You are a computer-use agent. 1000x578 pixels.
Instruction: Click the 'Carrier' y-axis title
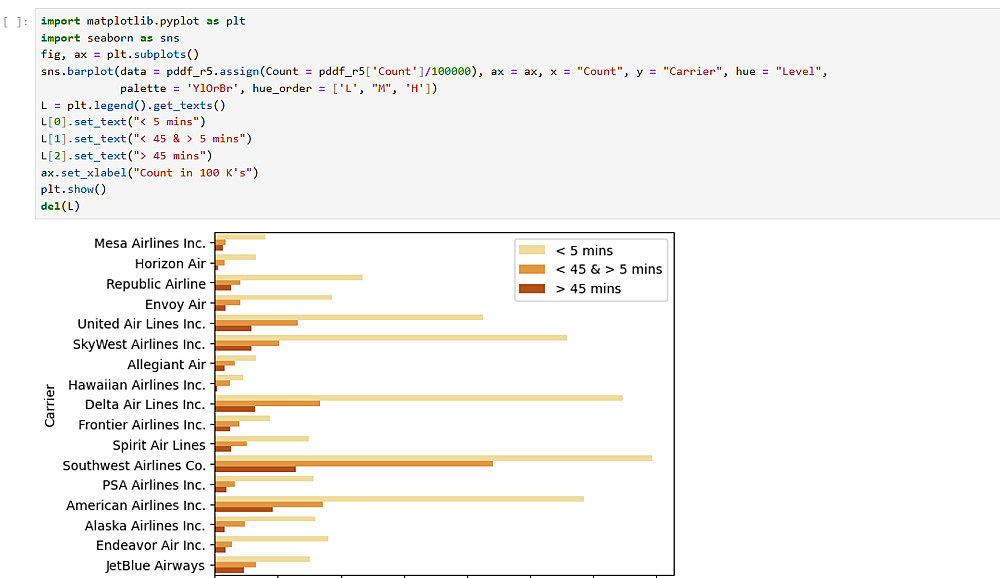(50, 406)
